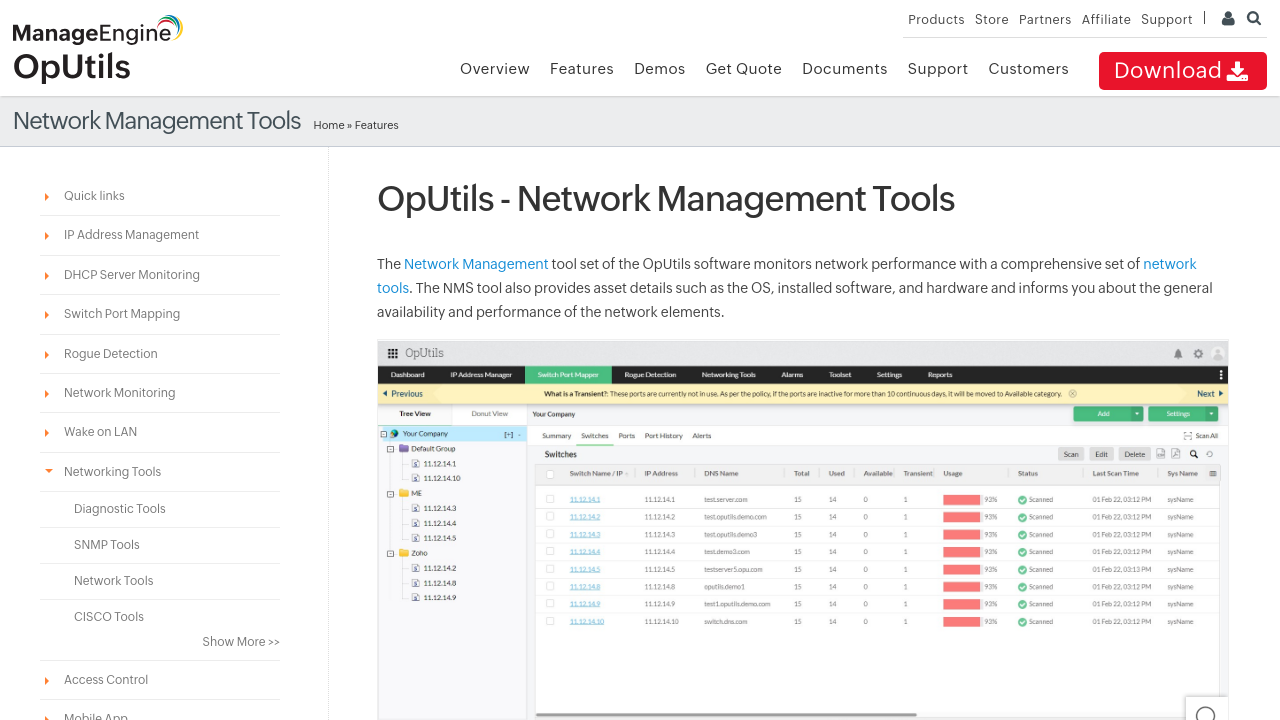
Task: Click Show More under Networking Tools
Action: tap(240, 642)
